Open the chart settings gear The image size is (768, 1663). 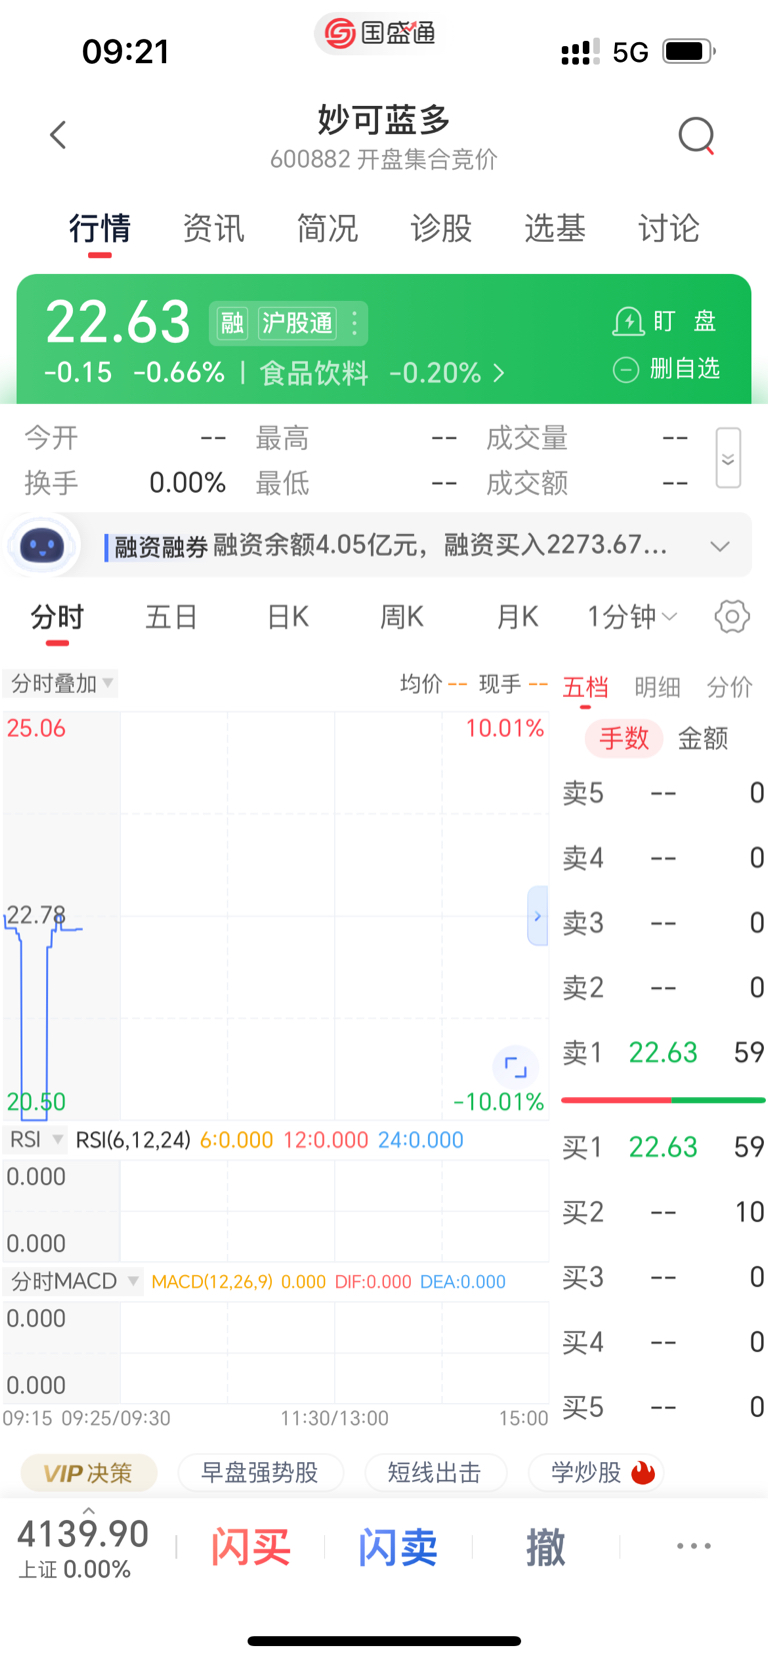(x=732, y=617)
